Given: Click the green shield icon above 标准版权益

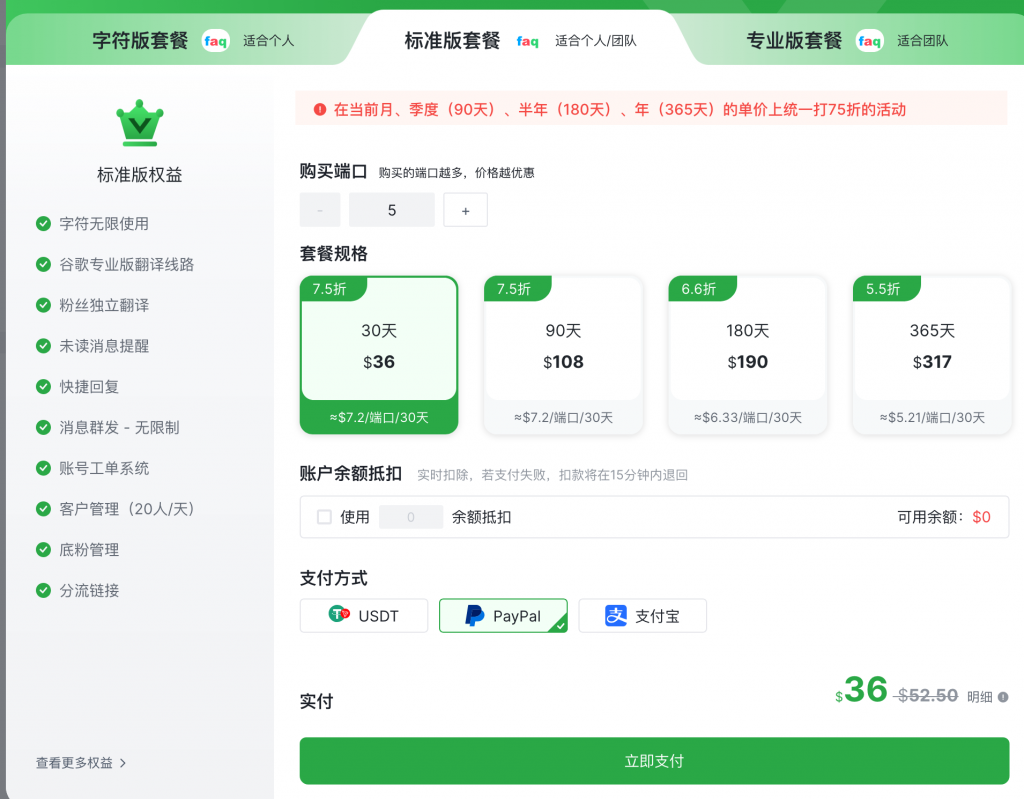Looking at the screenshot, I should click(x=139, y=122).
